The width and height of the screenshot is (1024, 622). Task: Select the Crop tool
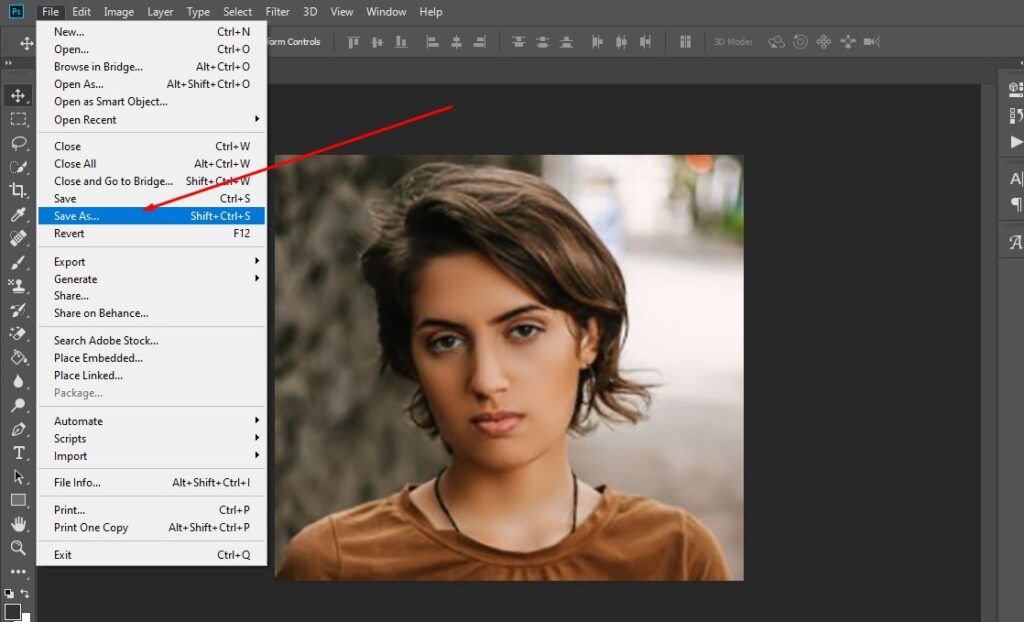tap(18, 190)
